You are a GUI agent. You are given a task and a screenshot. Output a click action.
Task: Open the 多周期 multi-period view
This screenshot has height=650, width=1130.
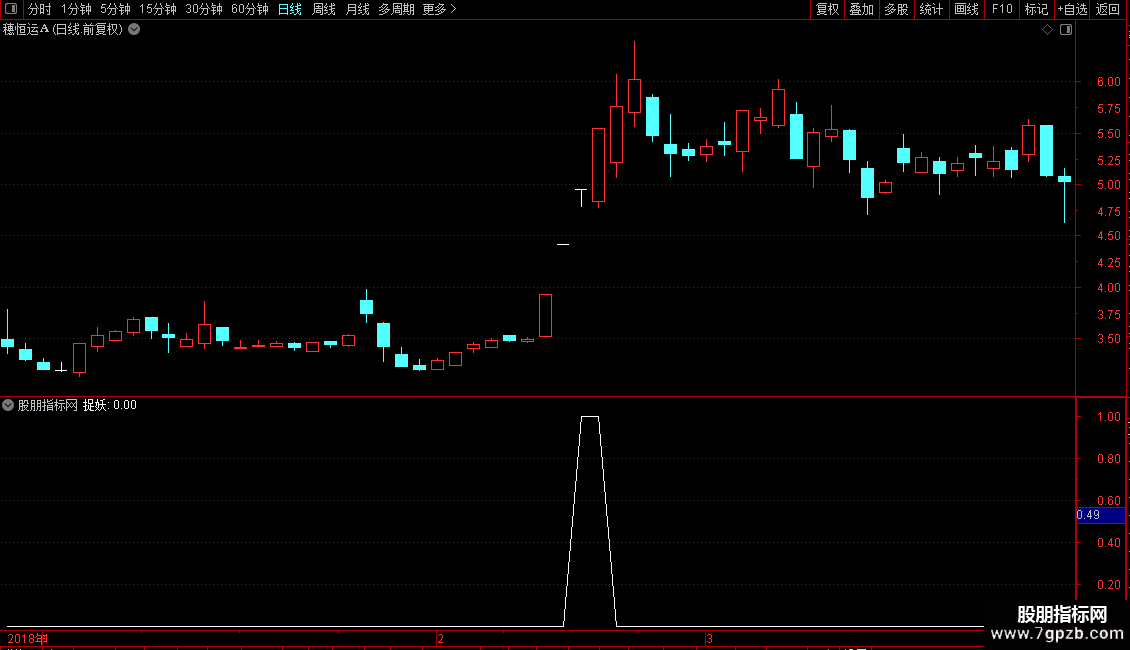[396, 9]
